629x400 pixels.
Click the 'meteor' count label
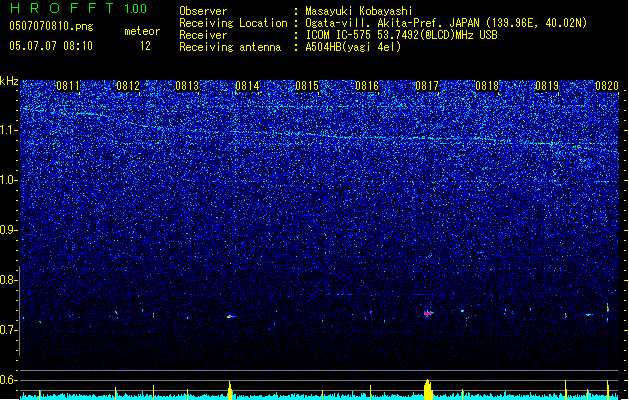(x=142, y=31)
